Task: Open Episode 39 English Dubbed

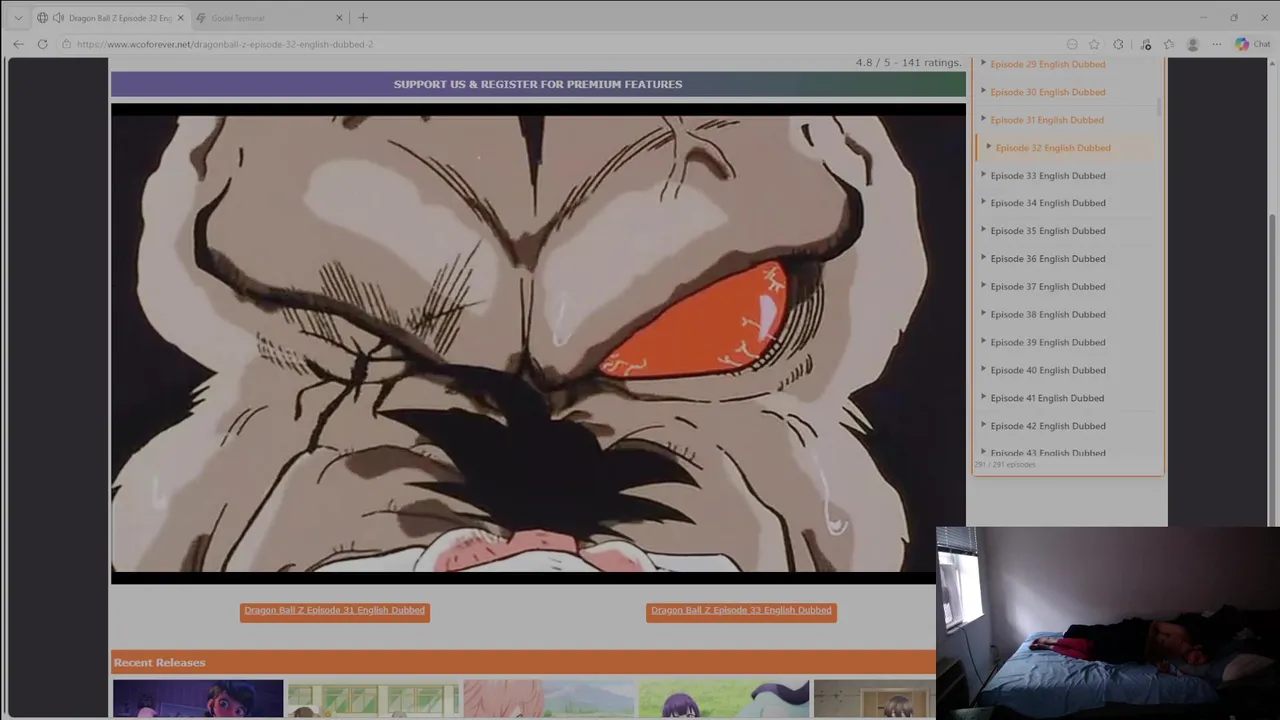Action: [x=1047, y=343]
